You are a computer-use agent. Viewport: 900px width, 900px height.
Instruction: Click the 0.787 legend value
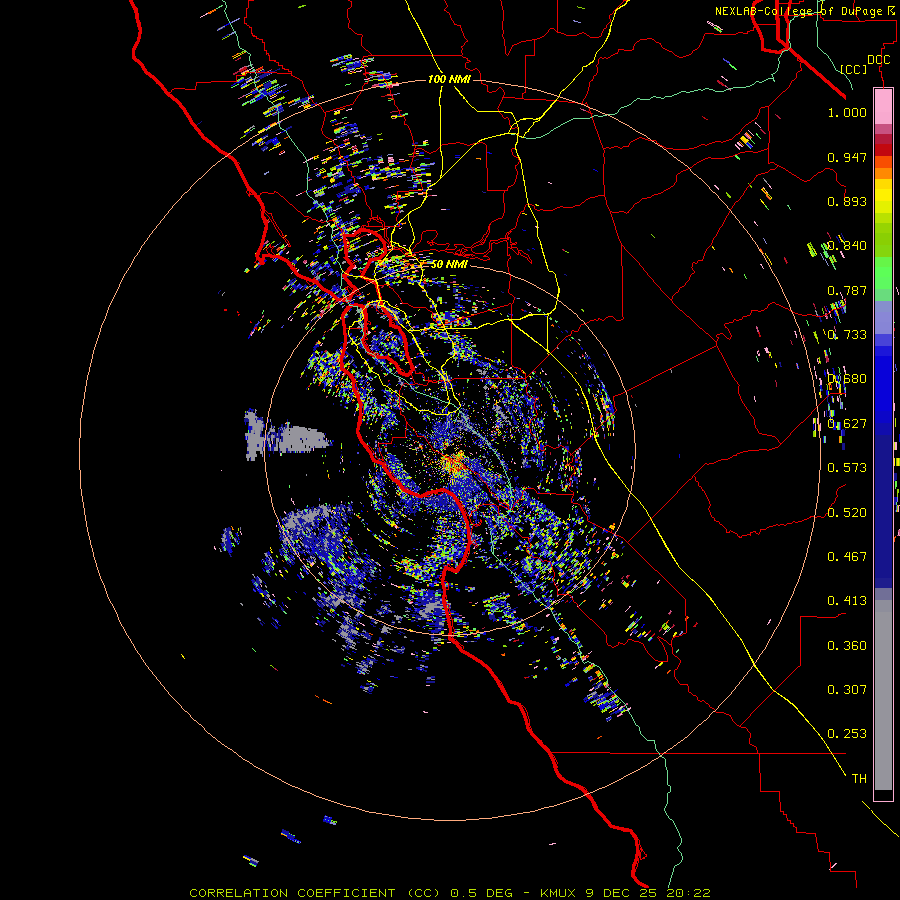(847, 290)
